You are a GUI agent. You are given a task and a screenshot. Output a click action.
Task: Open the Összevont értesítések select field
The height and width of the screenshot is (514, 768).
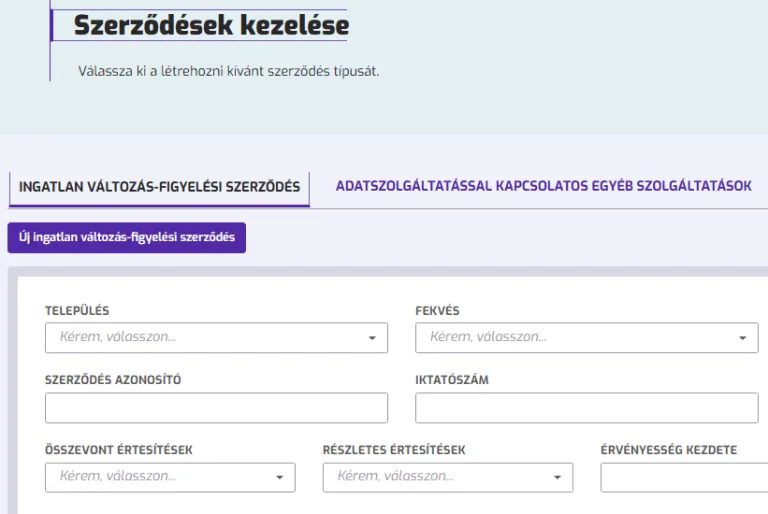click(x=160, y=478)
